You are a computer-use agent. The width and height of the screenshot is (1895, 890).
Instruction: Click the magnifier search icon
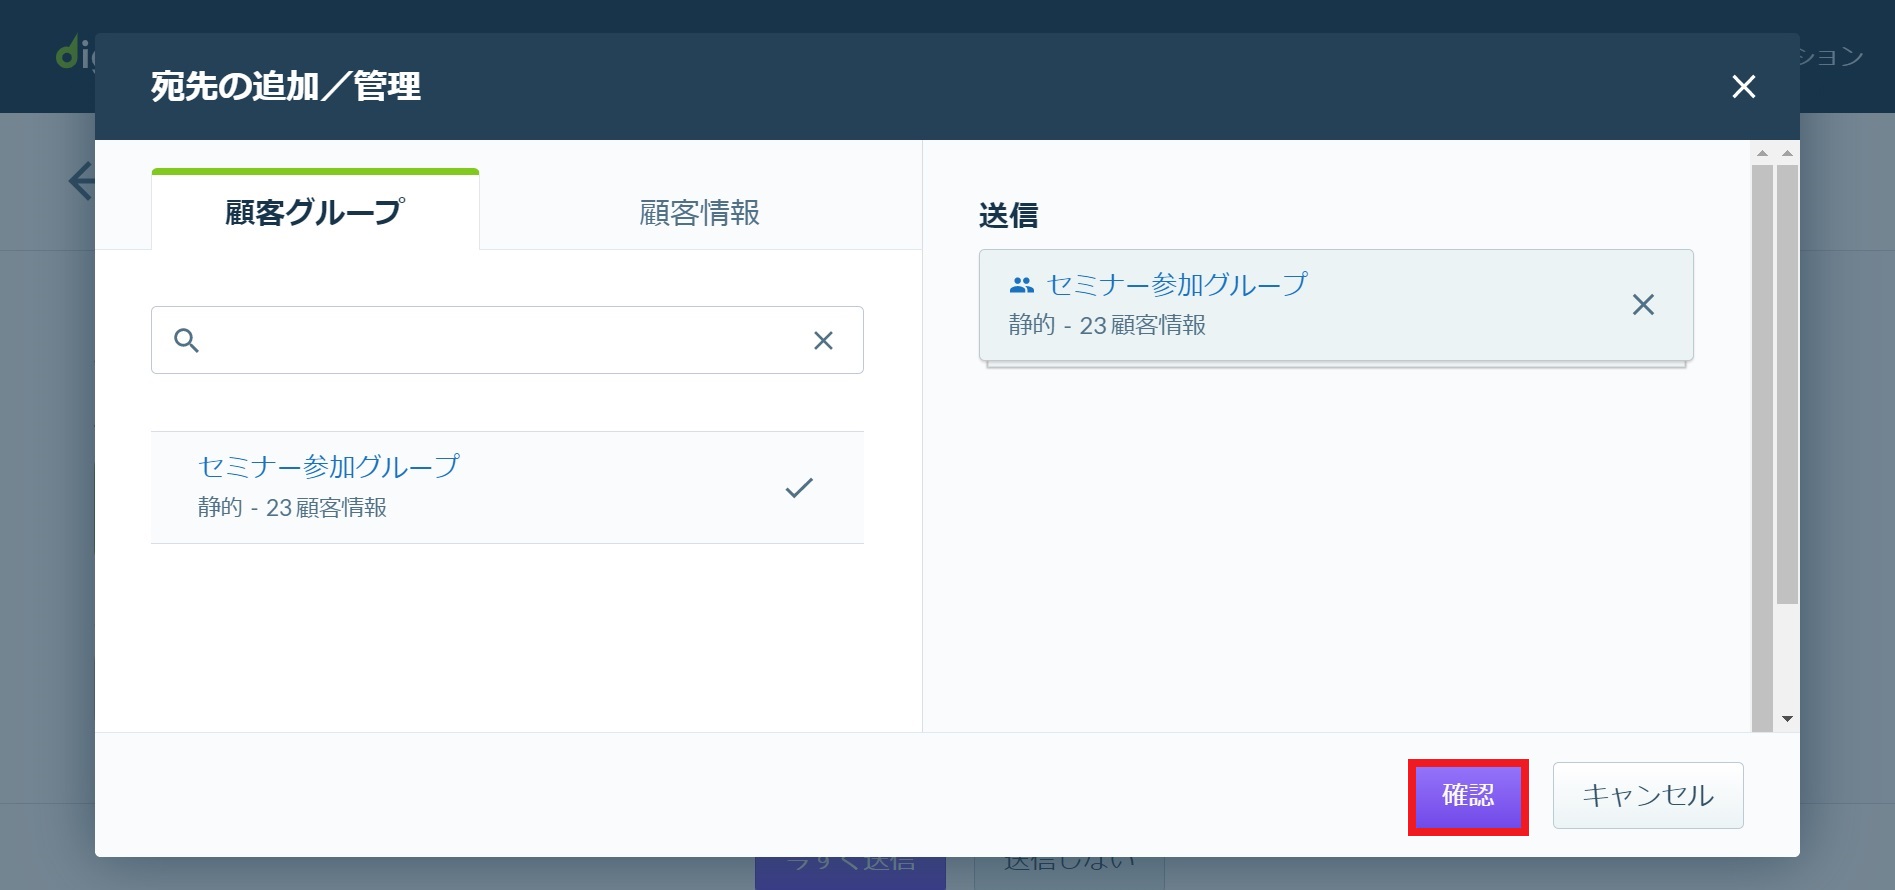coord(186,340)
